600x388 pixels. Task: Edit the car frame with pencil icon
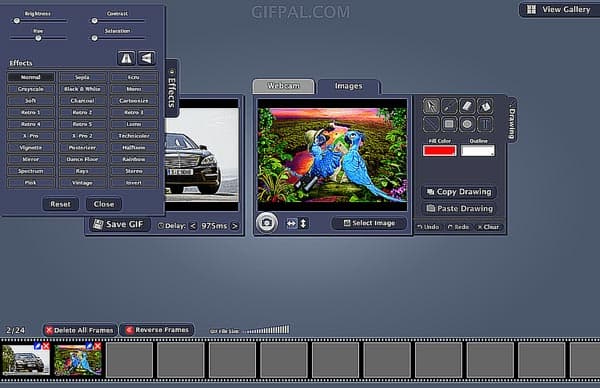[38, 346]
